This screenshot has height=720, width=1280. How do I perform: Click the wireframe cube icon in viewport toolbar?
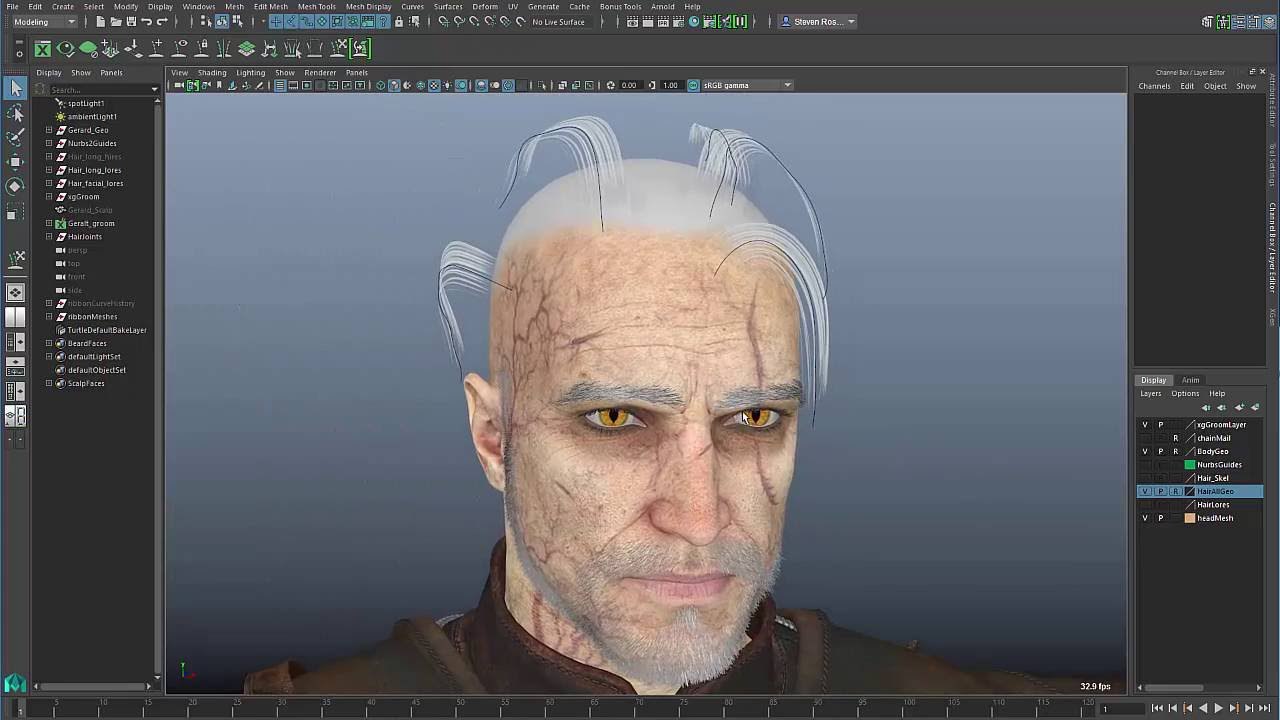pyautogui.click(x=380, y=85)
